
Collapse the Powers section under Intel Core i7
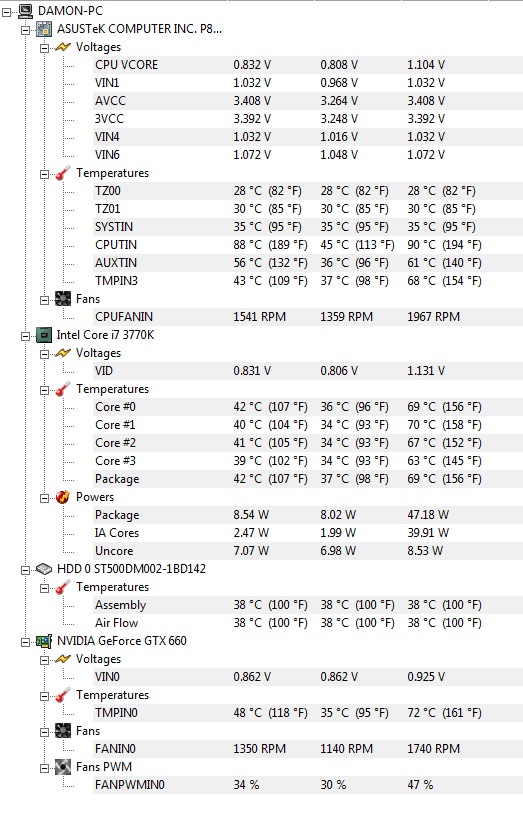tap(45, 499)
